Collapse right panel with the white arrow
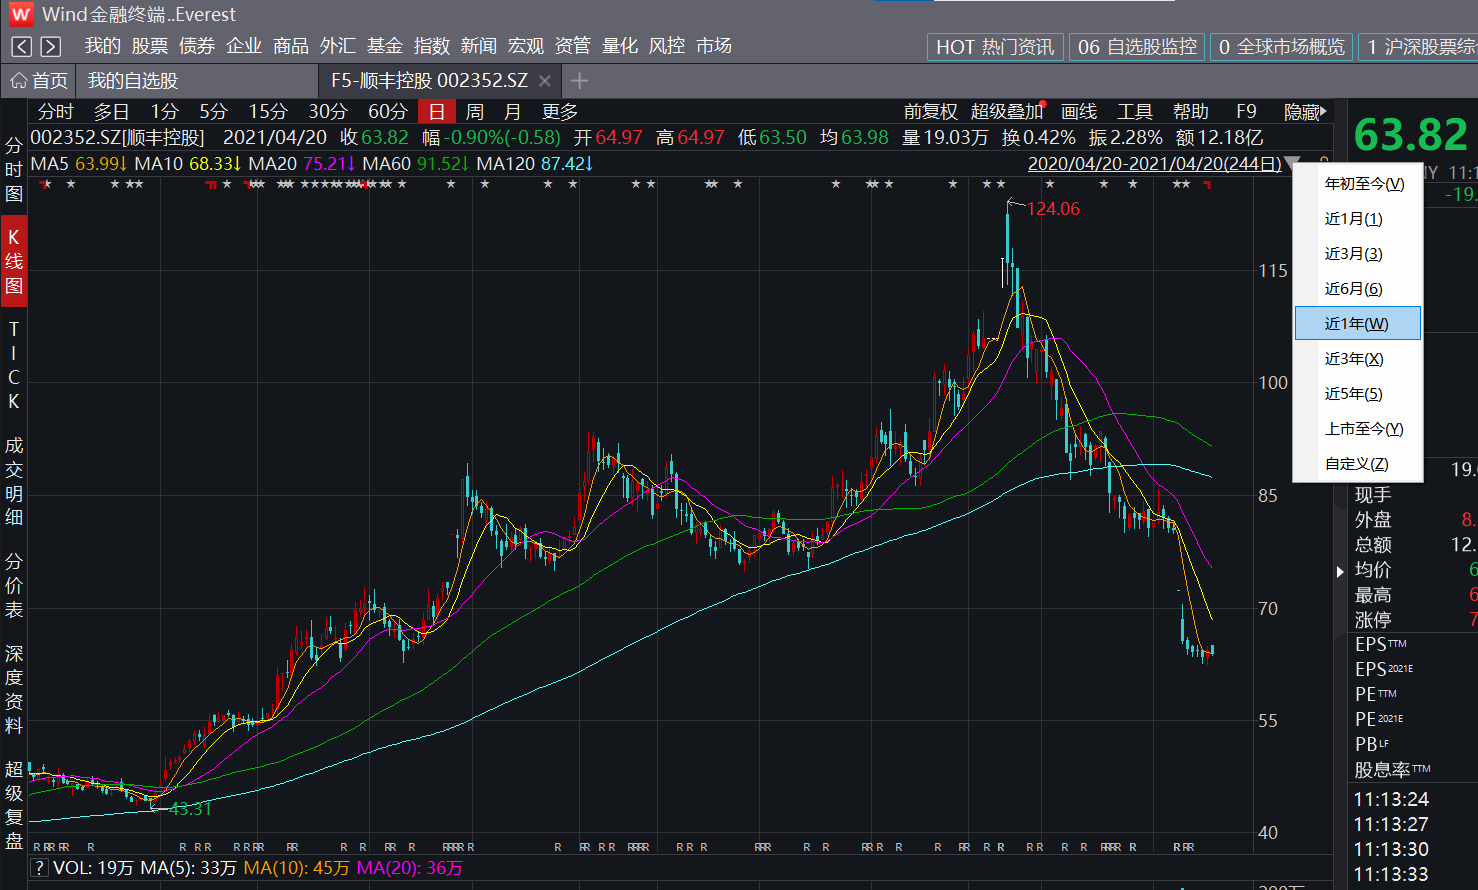This screenshot has height=890, width=1478. point(1340,571)
